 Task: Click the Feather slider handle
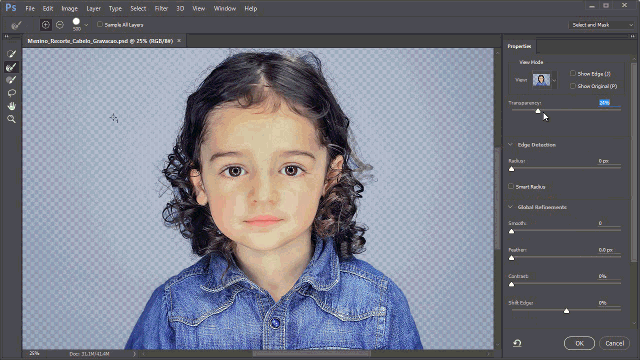[x=511, y=258]
